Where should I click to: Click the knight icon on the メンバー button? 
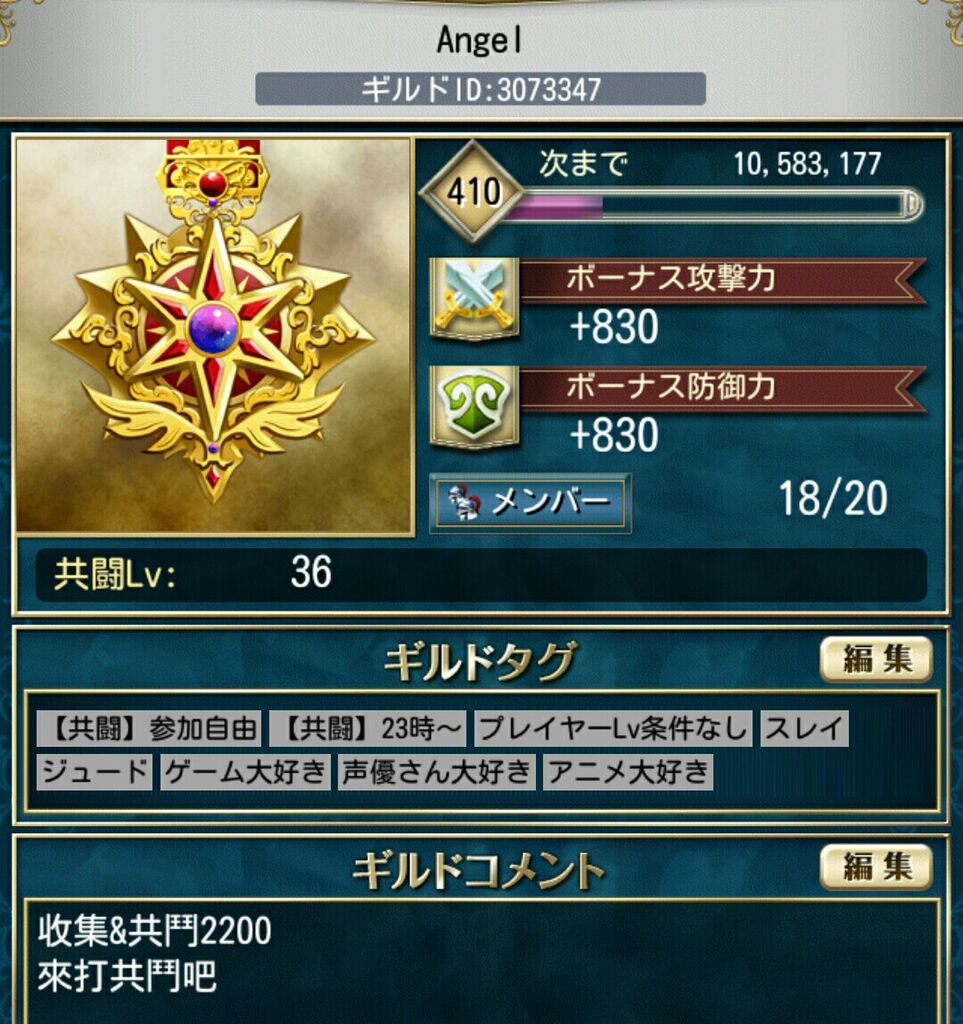tap(464, 503)
